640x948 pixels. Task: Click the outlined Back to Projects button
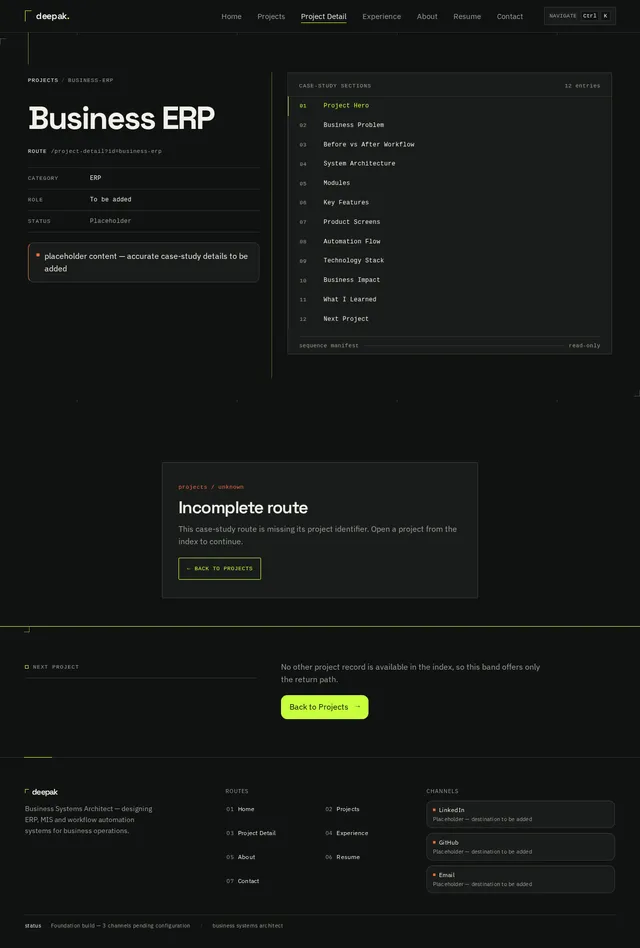point(219,568)
